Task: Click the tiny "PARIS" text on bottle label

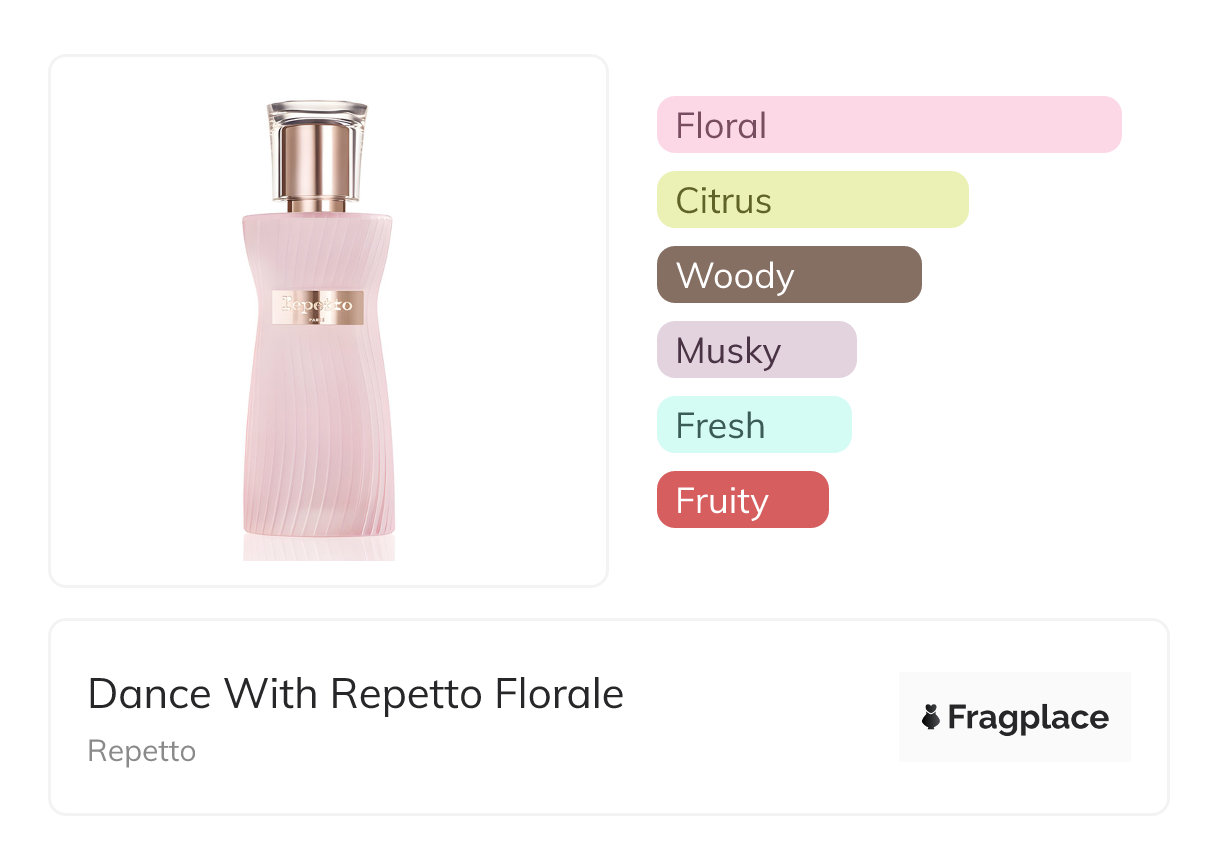Action: [x=318, y=319]
